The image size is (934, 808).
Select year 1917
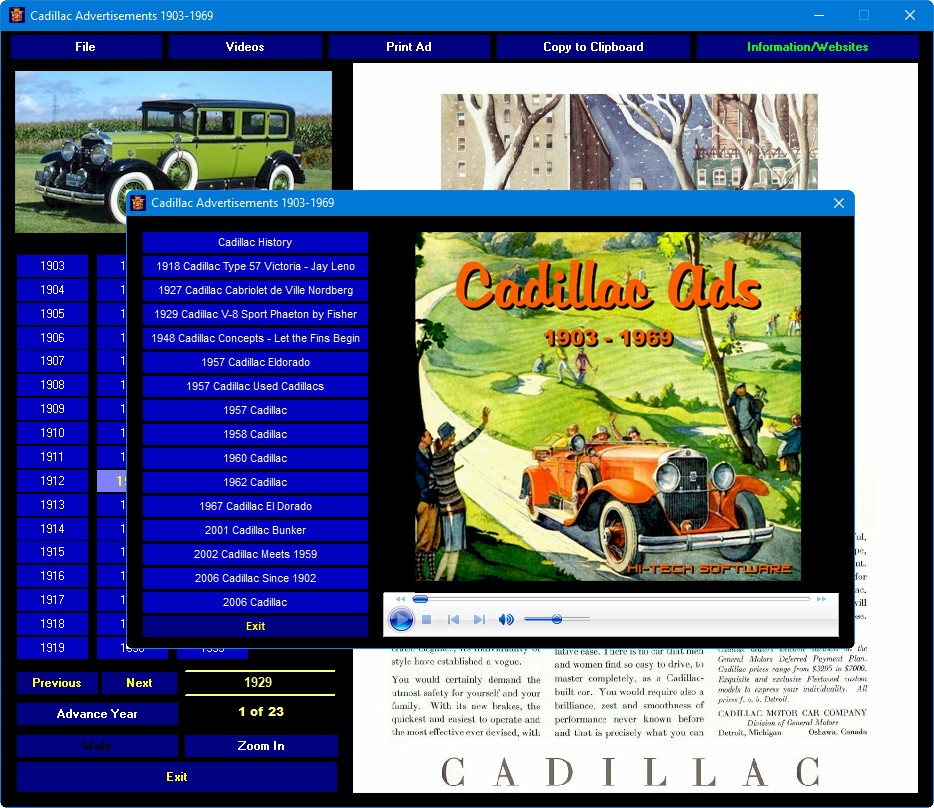pos(52,600)
